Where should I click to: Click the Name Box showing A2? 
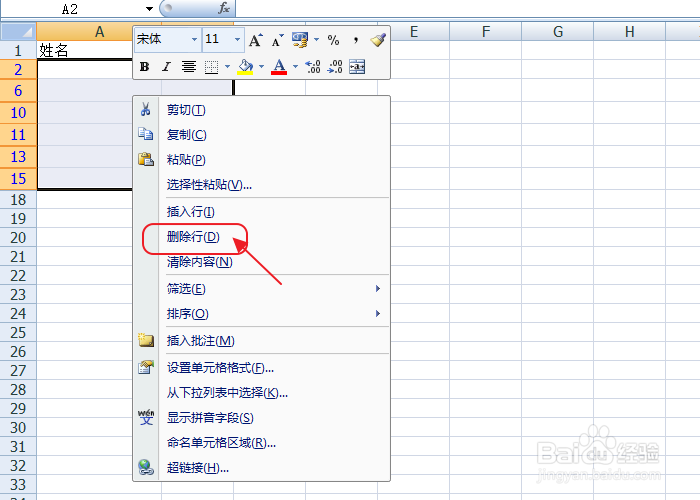tap(71, 9)
